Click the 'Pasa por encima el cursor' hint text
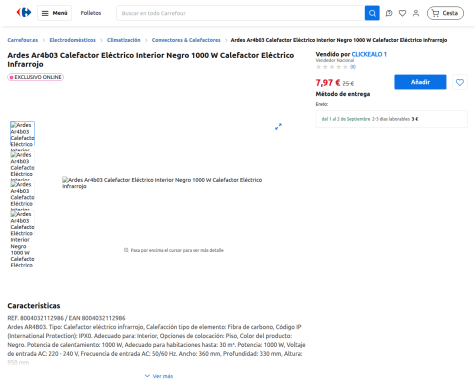Image resolution: width=475 pixels, height=380 pixels. coord(177,250)
